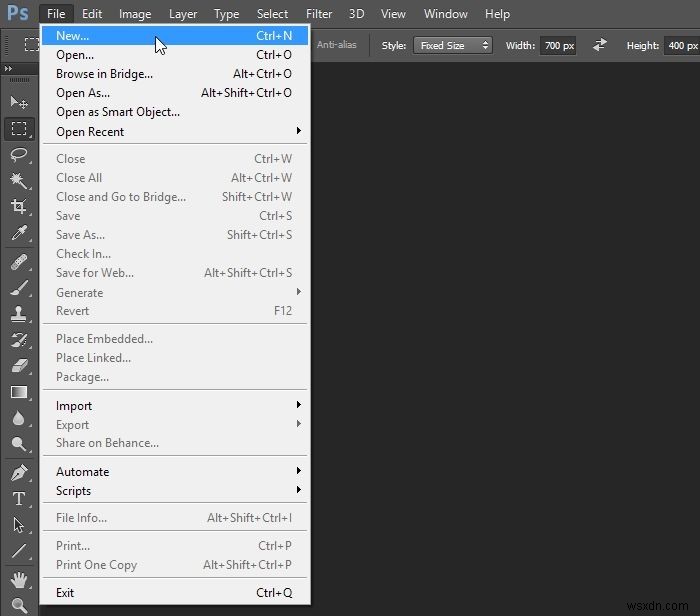Open the marquee tool preset picker
Viewport: 700px width, 616px height.
click(x=31, y=45)
